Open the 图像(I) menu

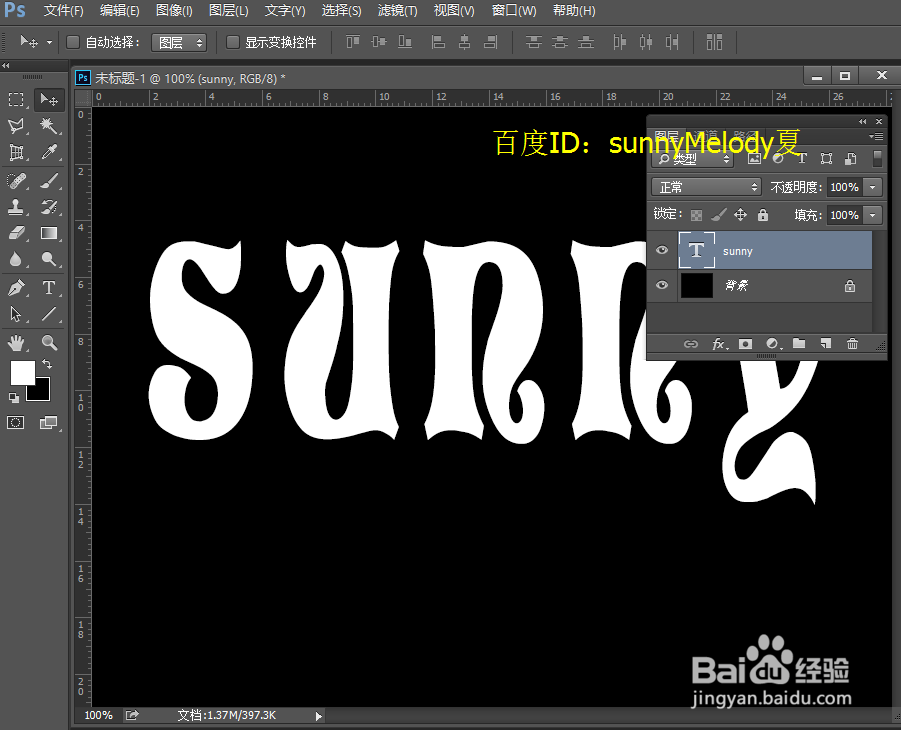(x=174, y=10)
